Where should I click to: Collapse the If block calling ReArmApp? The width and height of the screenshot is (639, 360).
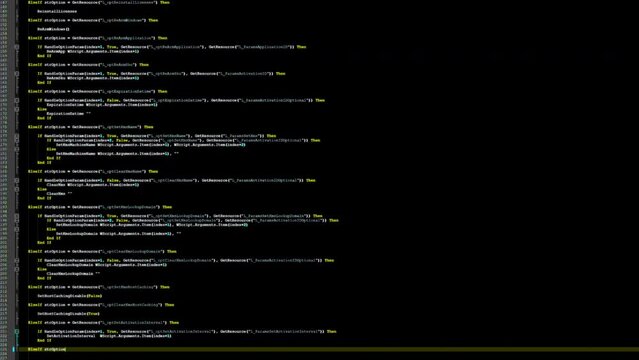tap(17, 47)
